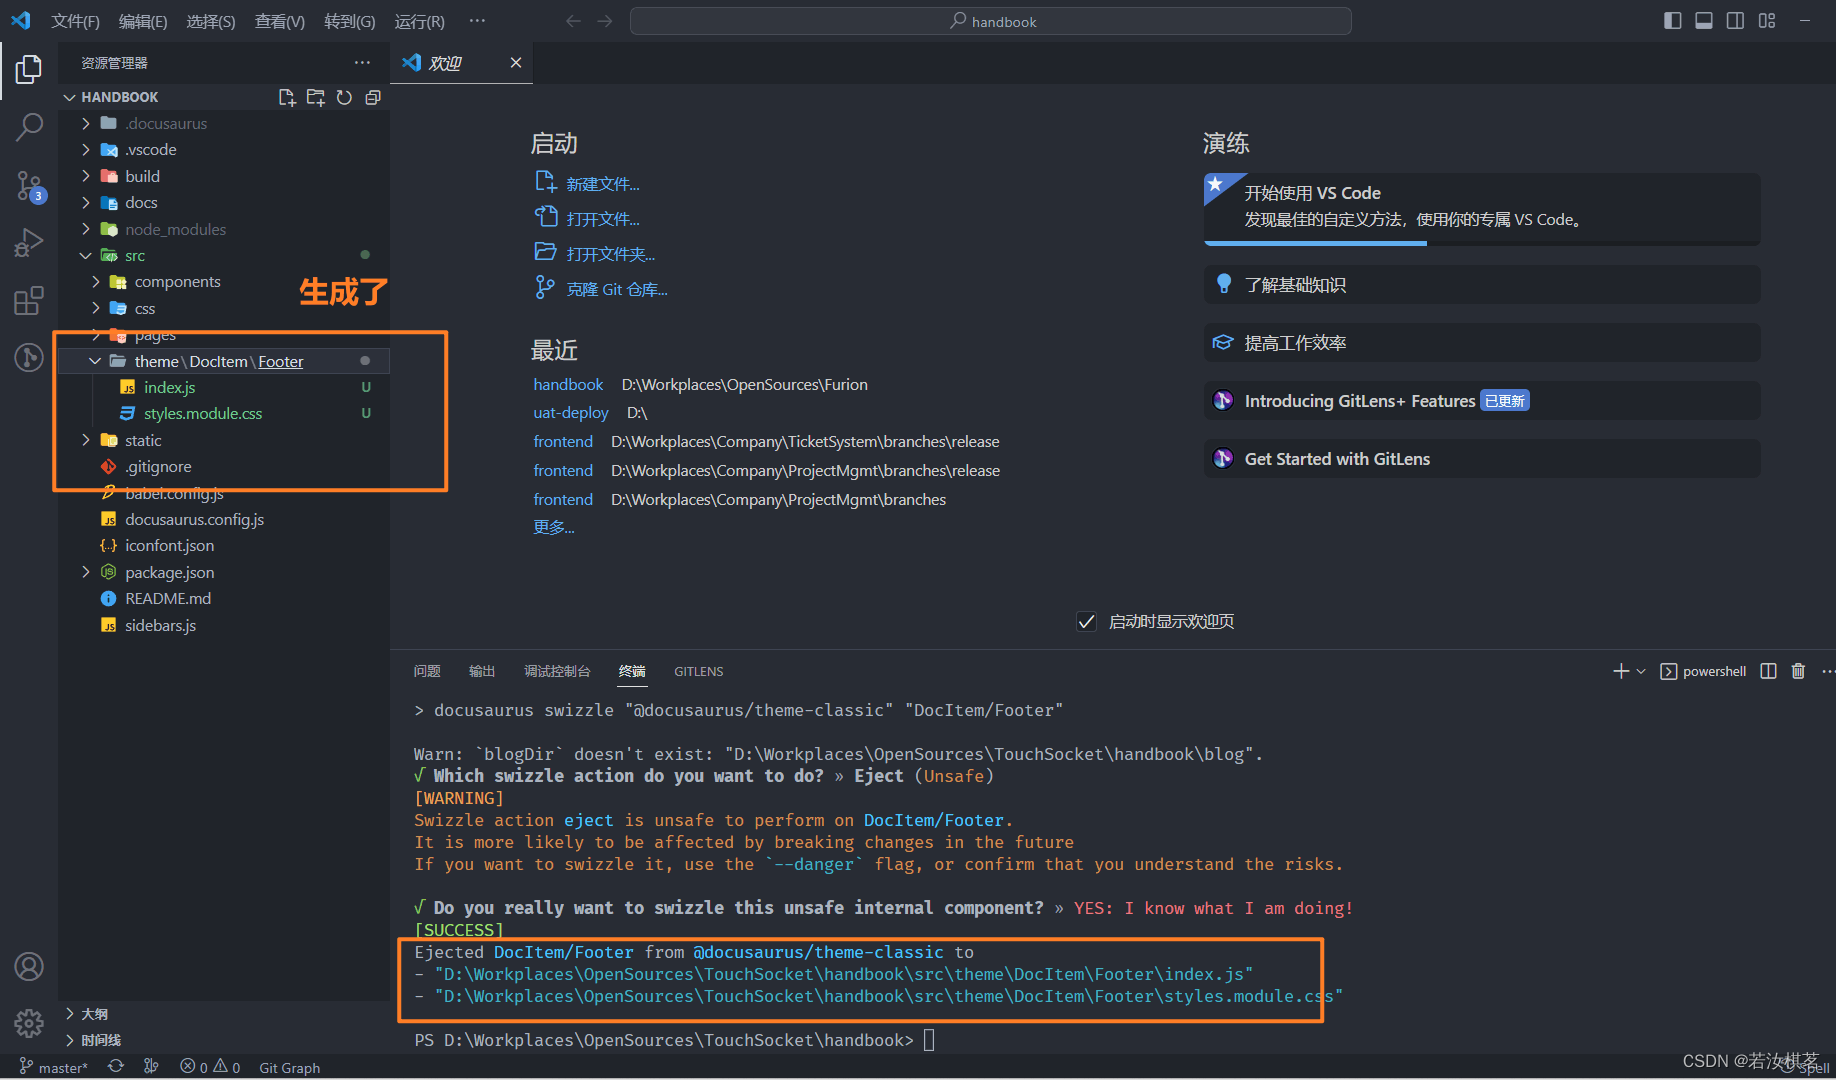The width and height of the screenshot is (1836, 1080).
Task: Toggle the primary sidebar visibility
Action: (x=1672, y=20)
